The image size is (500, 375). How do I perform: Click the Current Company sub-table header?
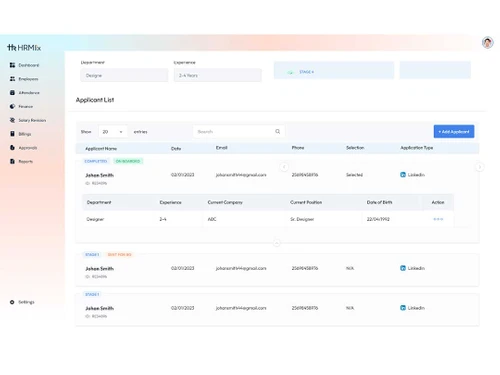(x=225, y=202)
